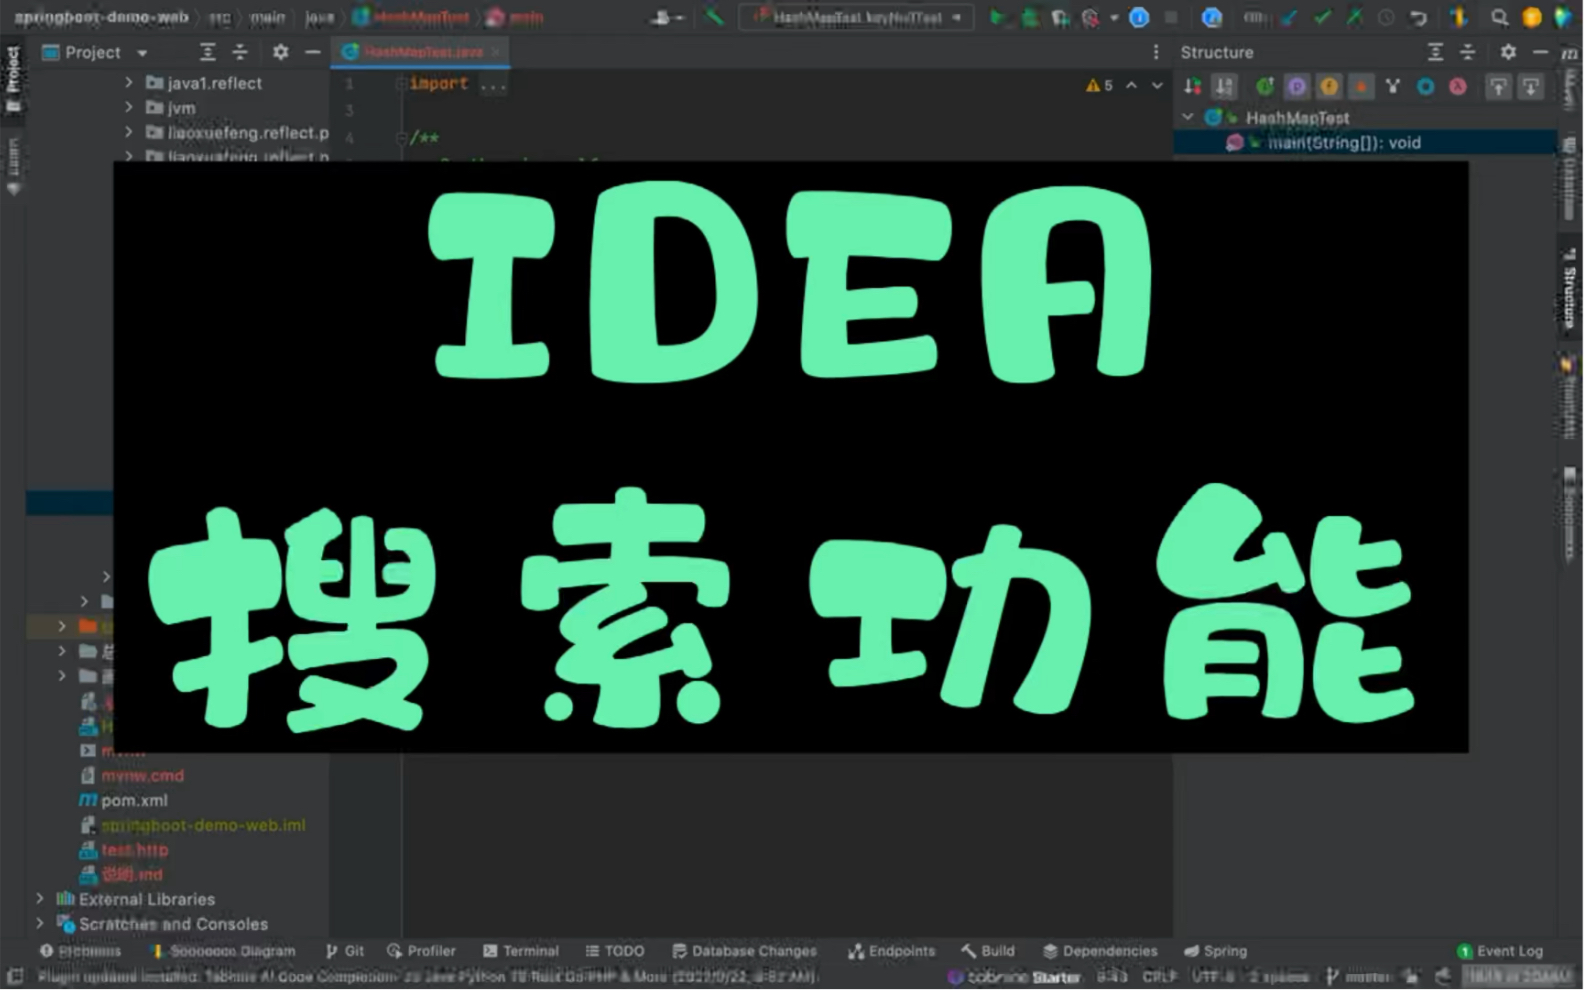Open Structure panel settings gear
Screen dimensions: 1584x990
pyautogui.click(x=1508, y=52)
